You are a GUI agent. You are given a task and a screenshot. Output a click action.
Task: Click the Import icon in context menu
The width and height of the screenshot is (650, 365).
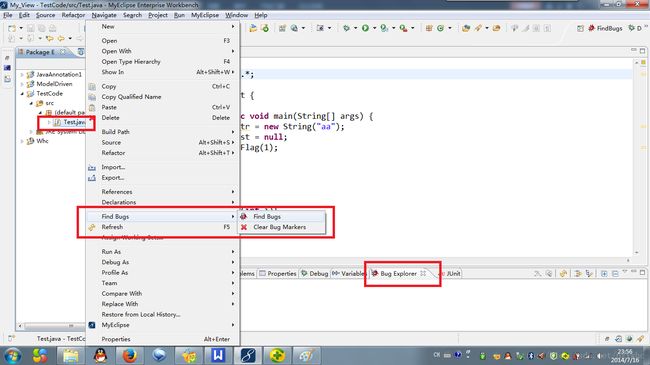(x=92, y=167)
